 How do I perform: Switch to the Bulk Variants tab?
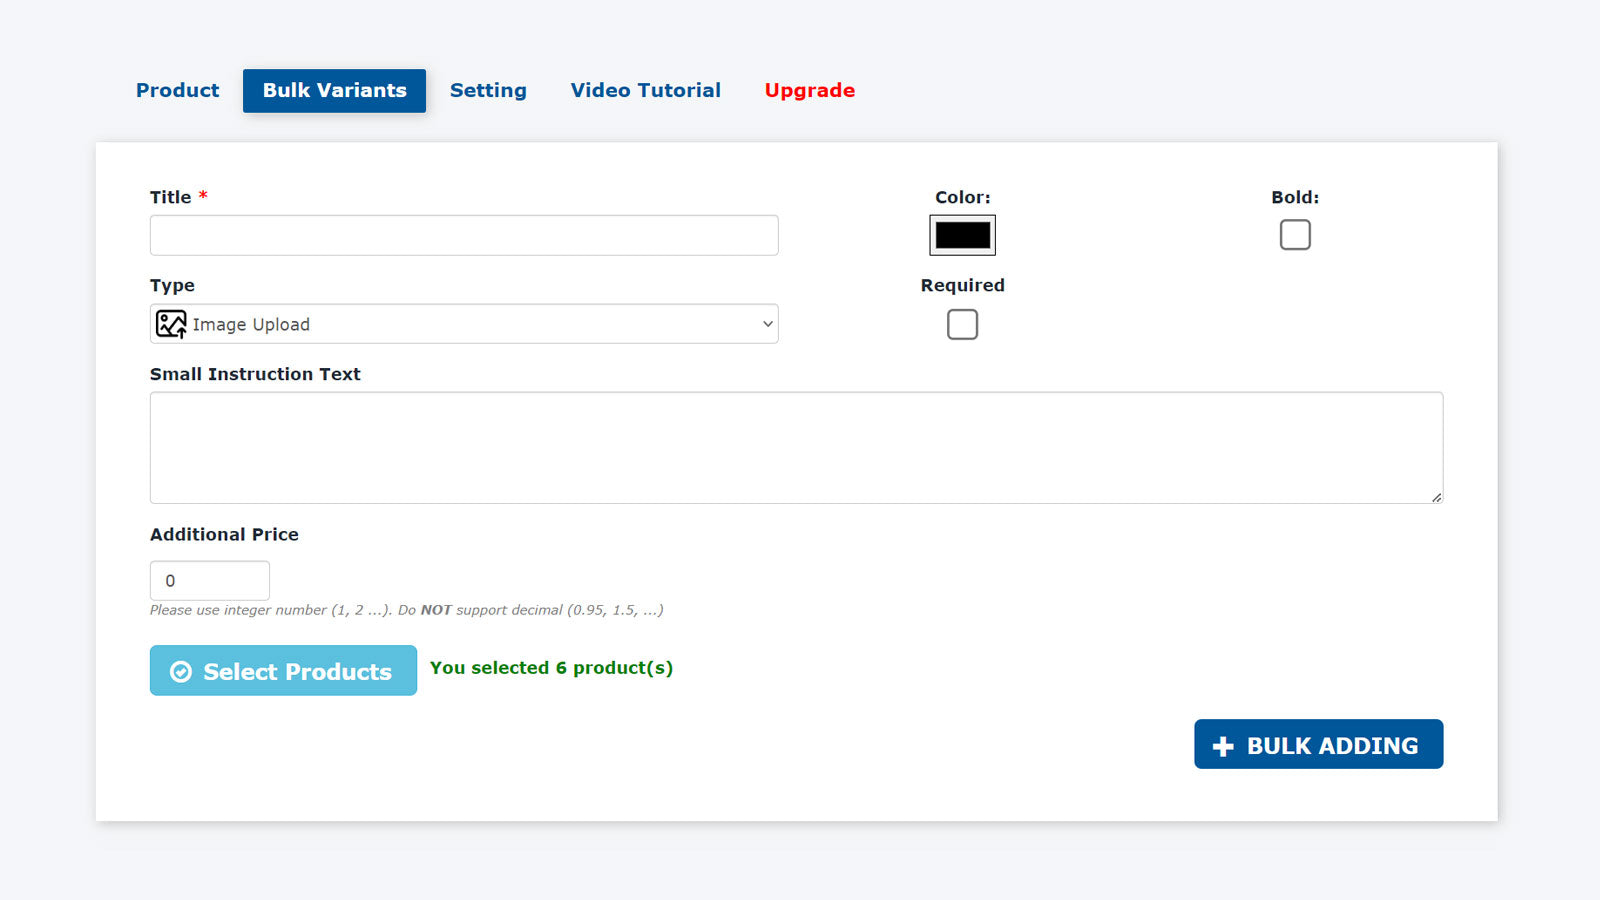click(334, 90)
